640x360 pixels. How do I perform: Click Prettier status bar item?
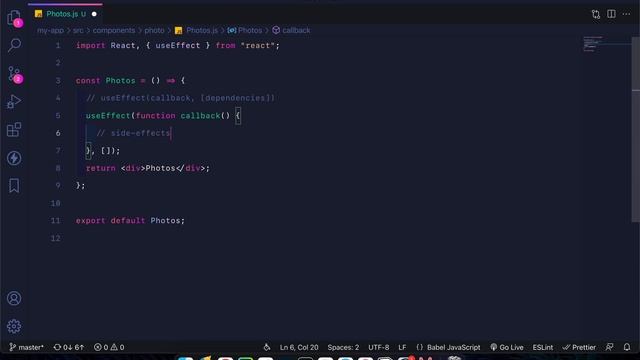click(x=579, y=347)
